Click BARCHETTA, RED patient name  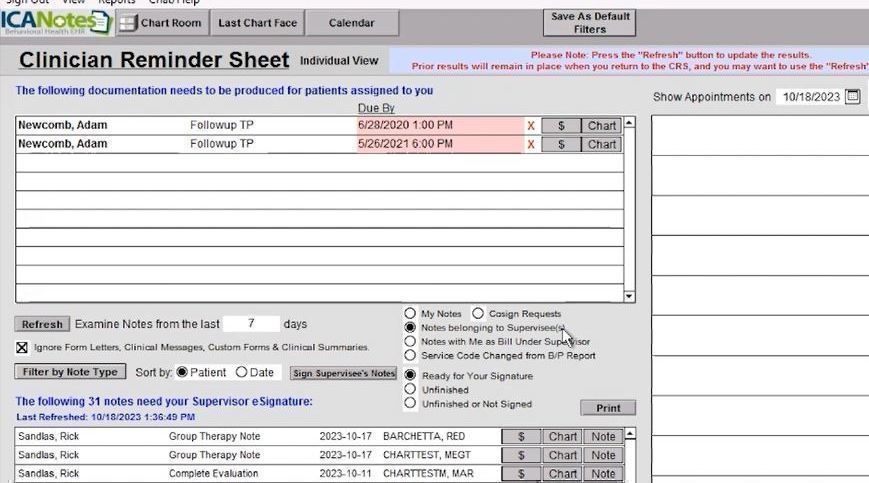pos(424,436)
